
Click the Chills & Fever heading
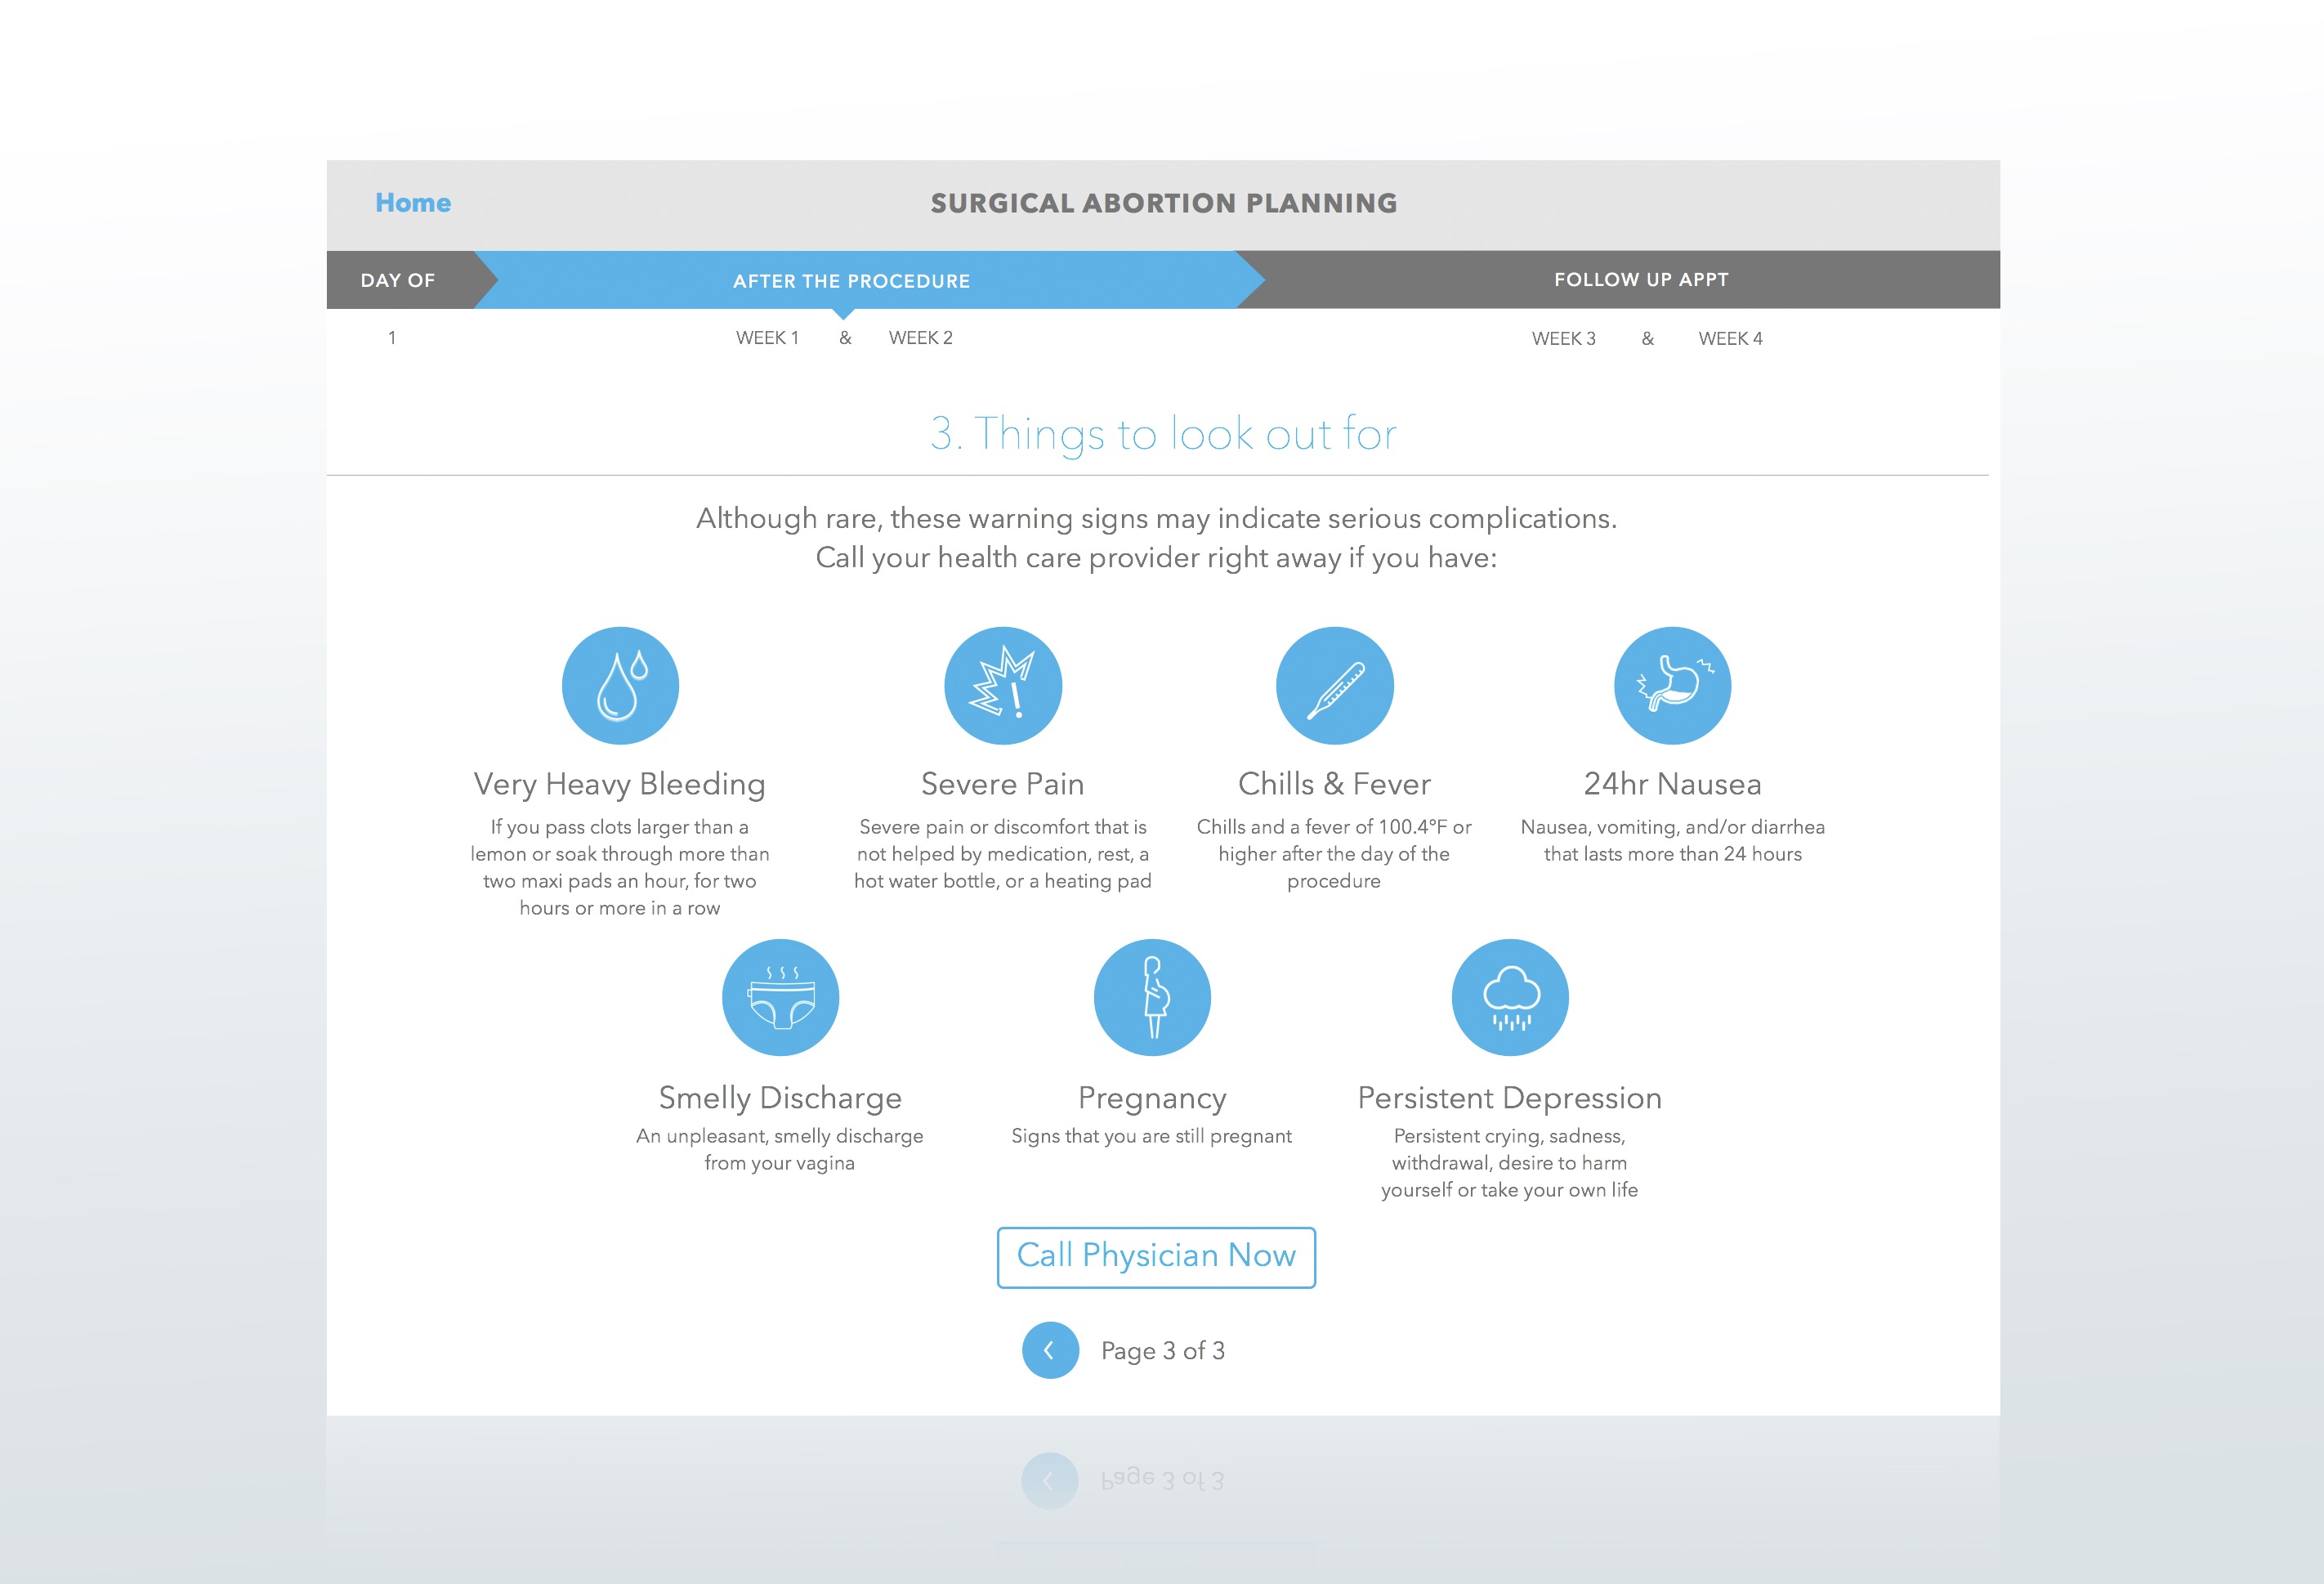tap(1334, 784)
